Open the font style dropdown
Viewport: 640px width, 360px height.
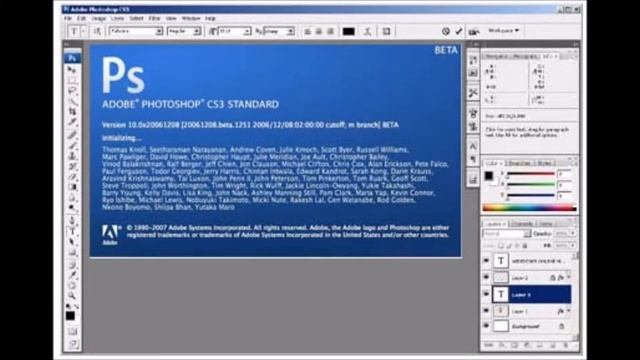[x=197, y=31]
